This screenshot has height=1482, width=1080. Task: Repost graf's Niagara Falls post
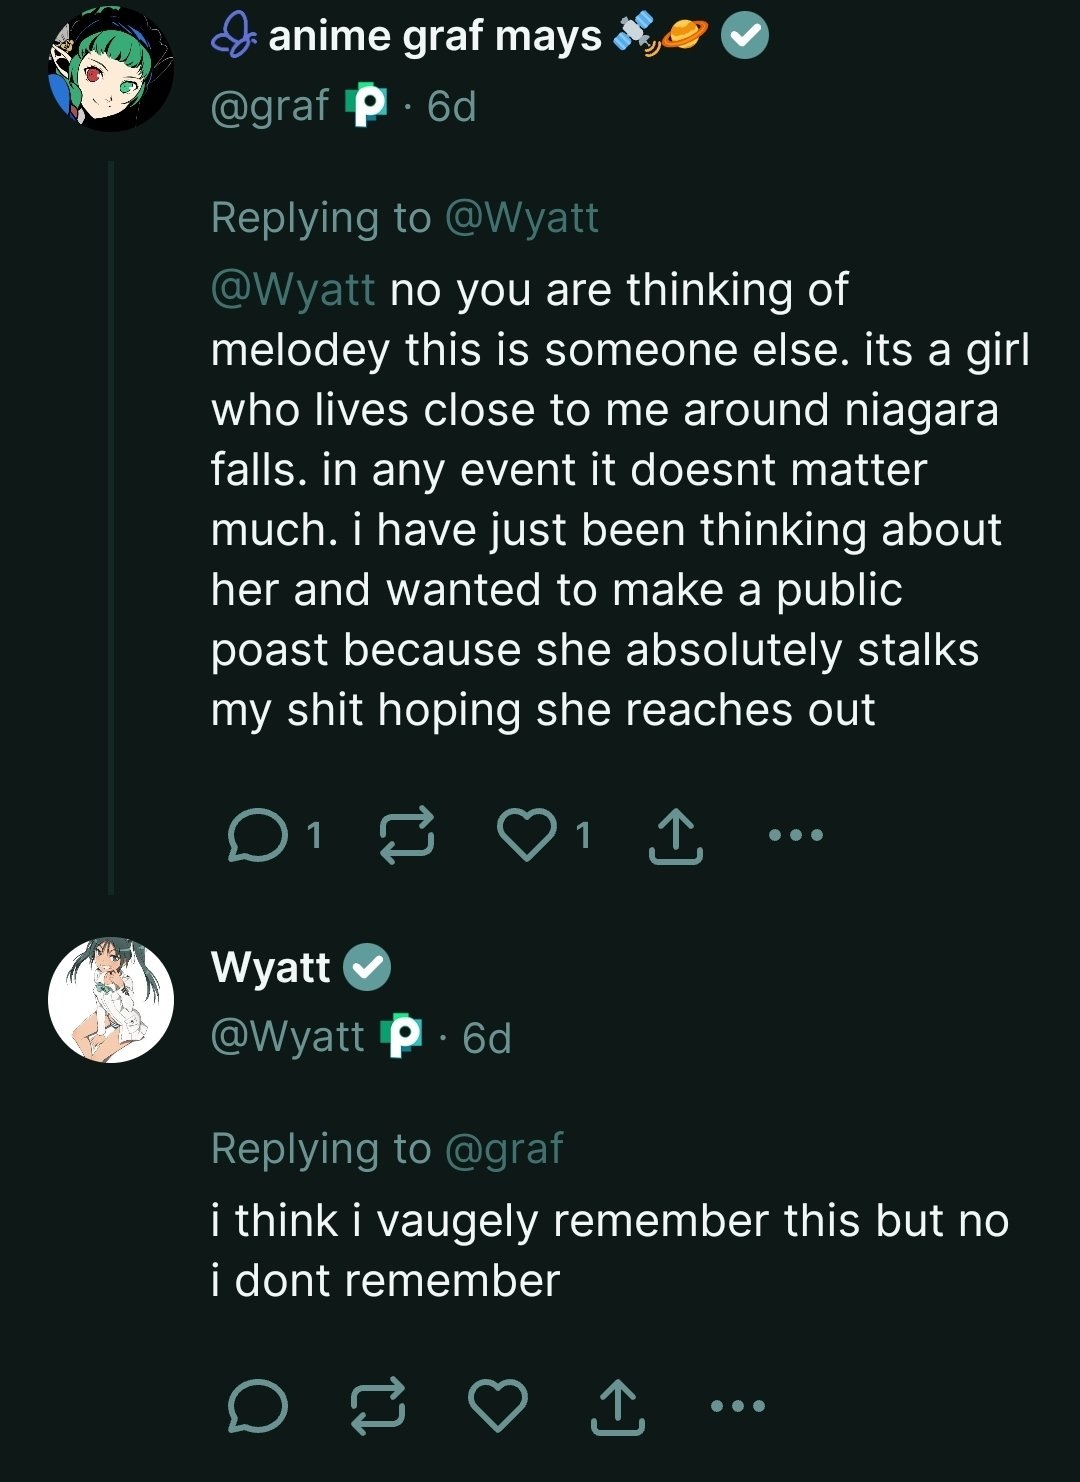tap(407, 834)
